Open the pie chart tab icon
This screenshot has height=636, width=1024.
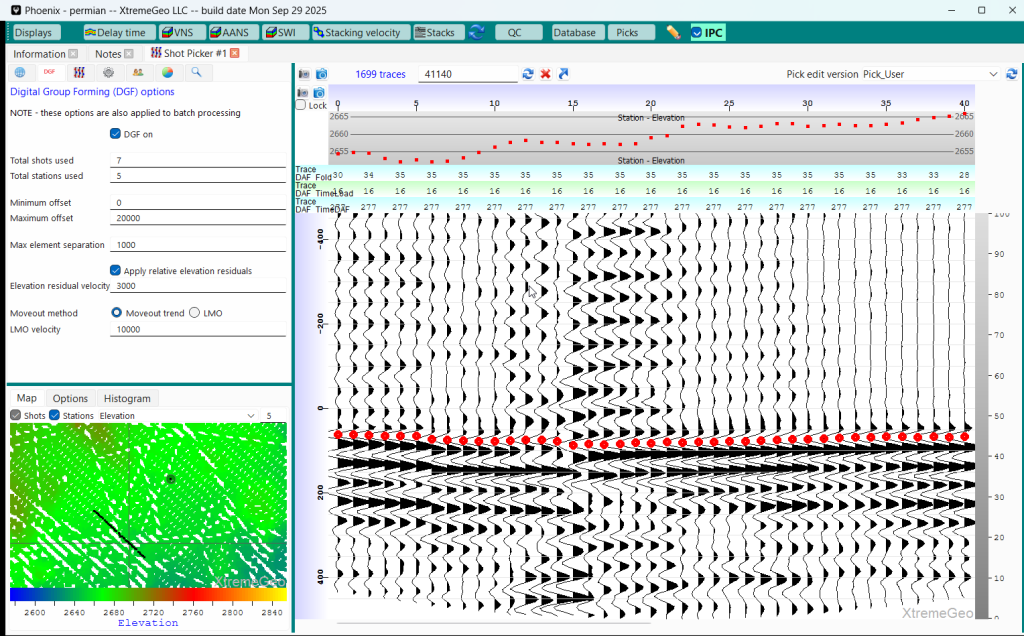pos(167,73)
